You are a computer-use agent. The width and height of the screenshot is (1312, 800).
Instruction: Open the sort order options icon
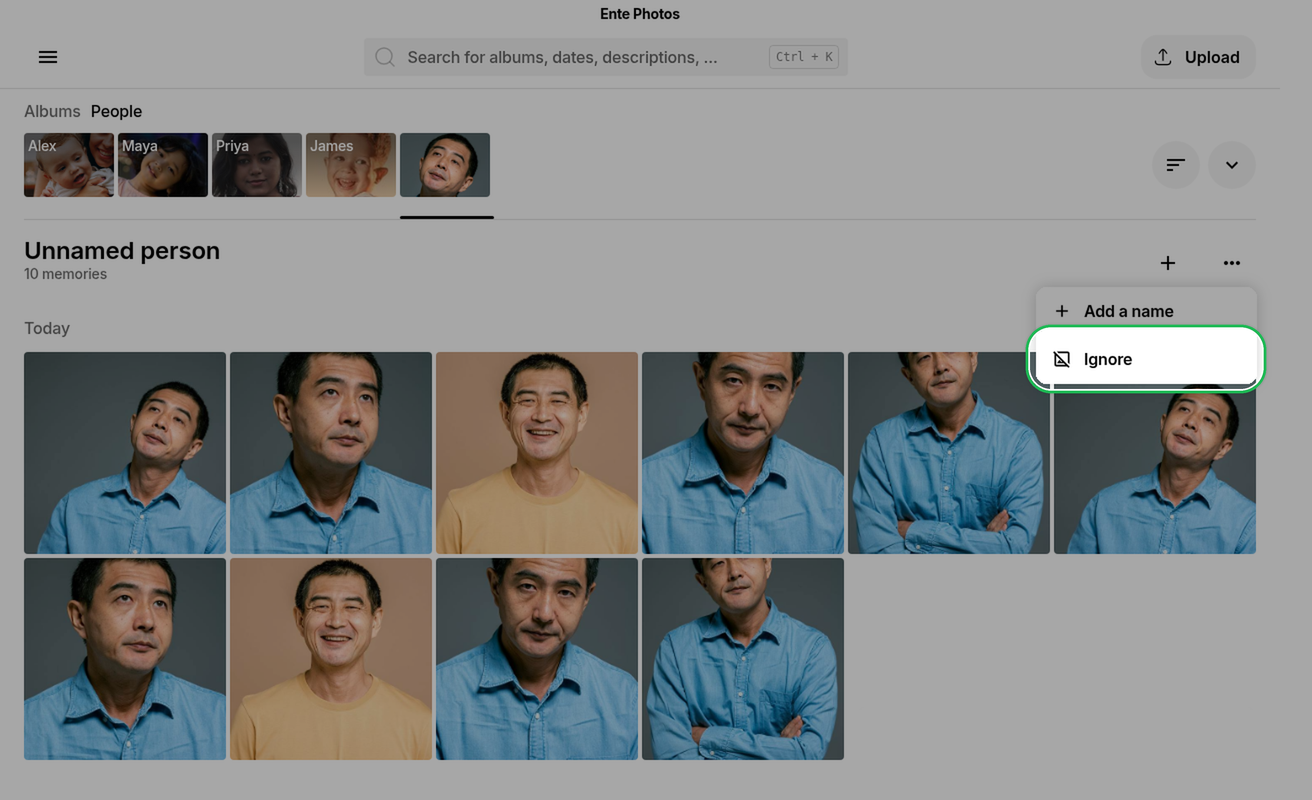(1176, 165)
